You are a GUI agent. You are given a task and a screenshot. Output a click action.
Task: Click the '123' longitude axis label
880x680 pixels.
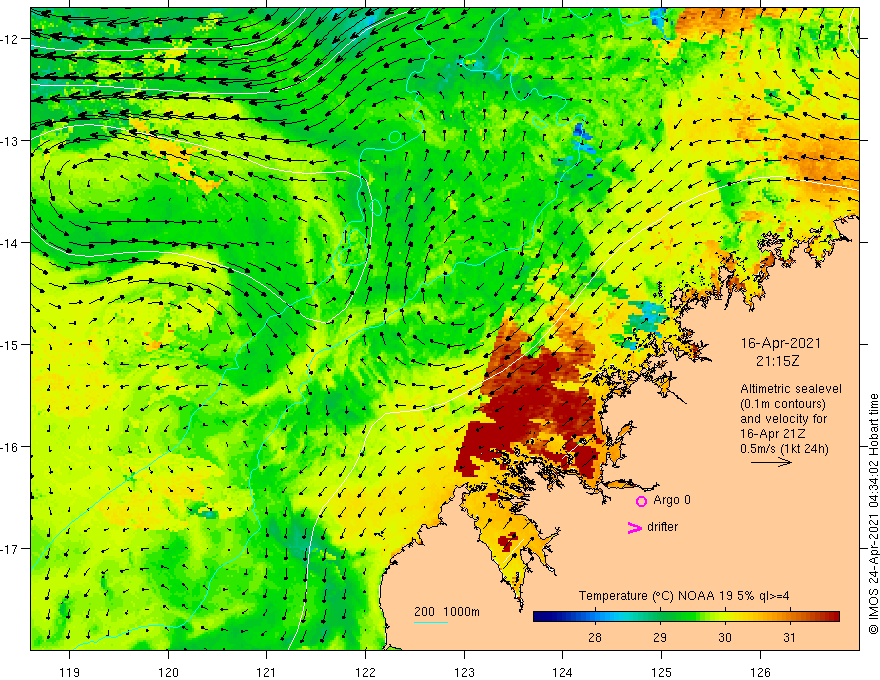(x=464, y=672)
